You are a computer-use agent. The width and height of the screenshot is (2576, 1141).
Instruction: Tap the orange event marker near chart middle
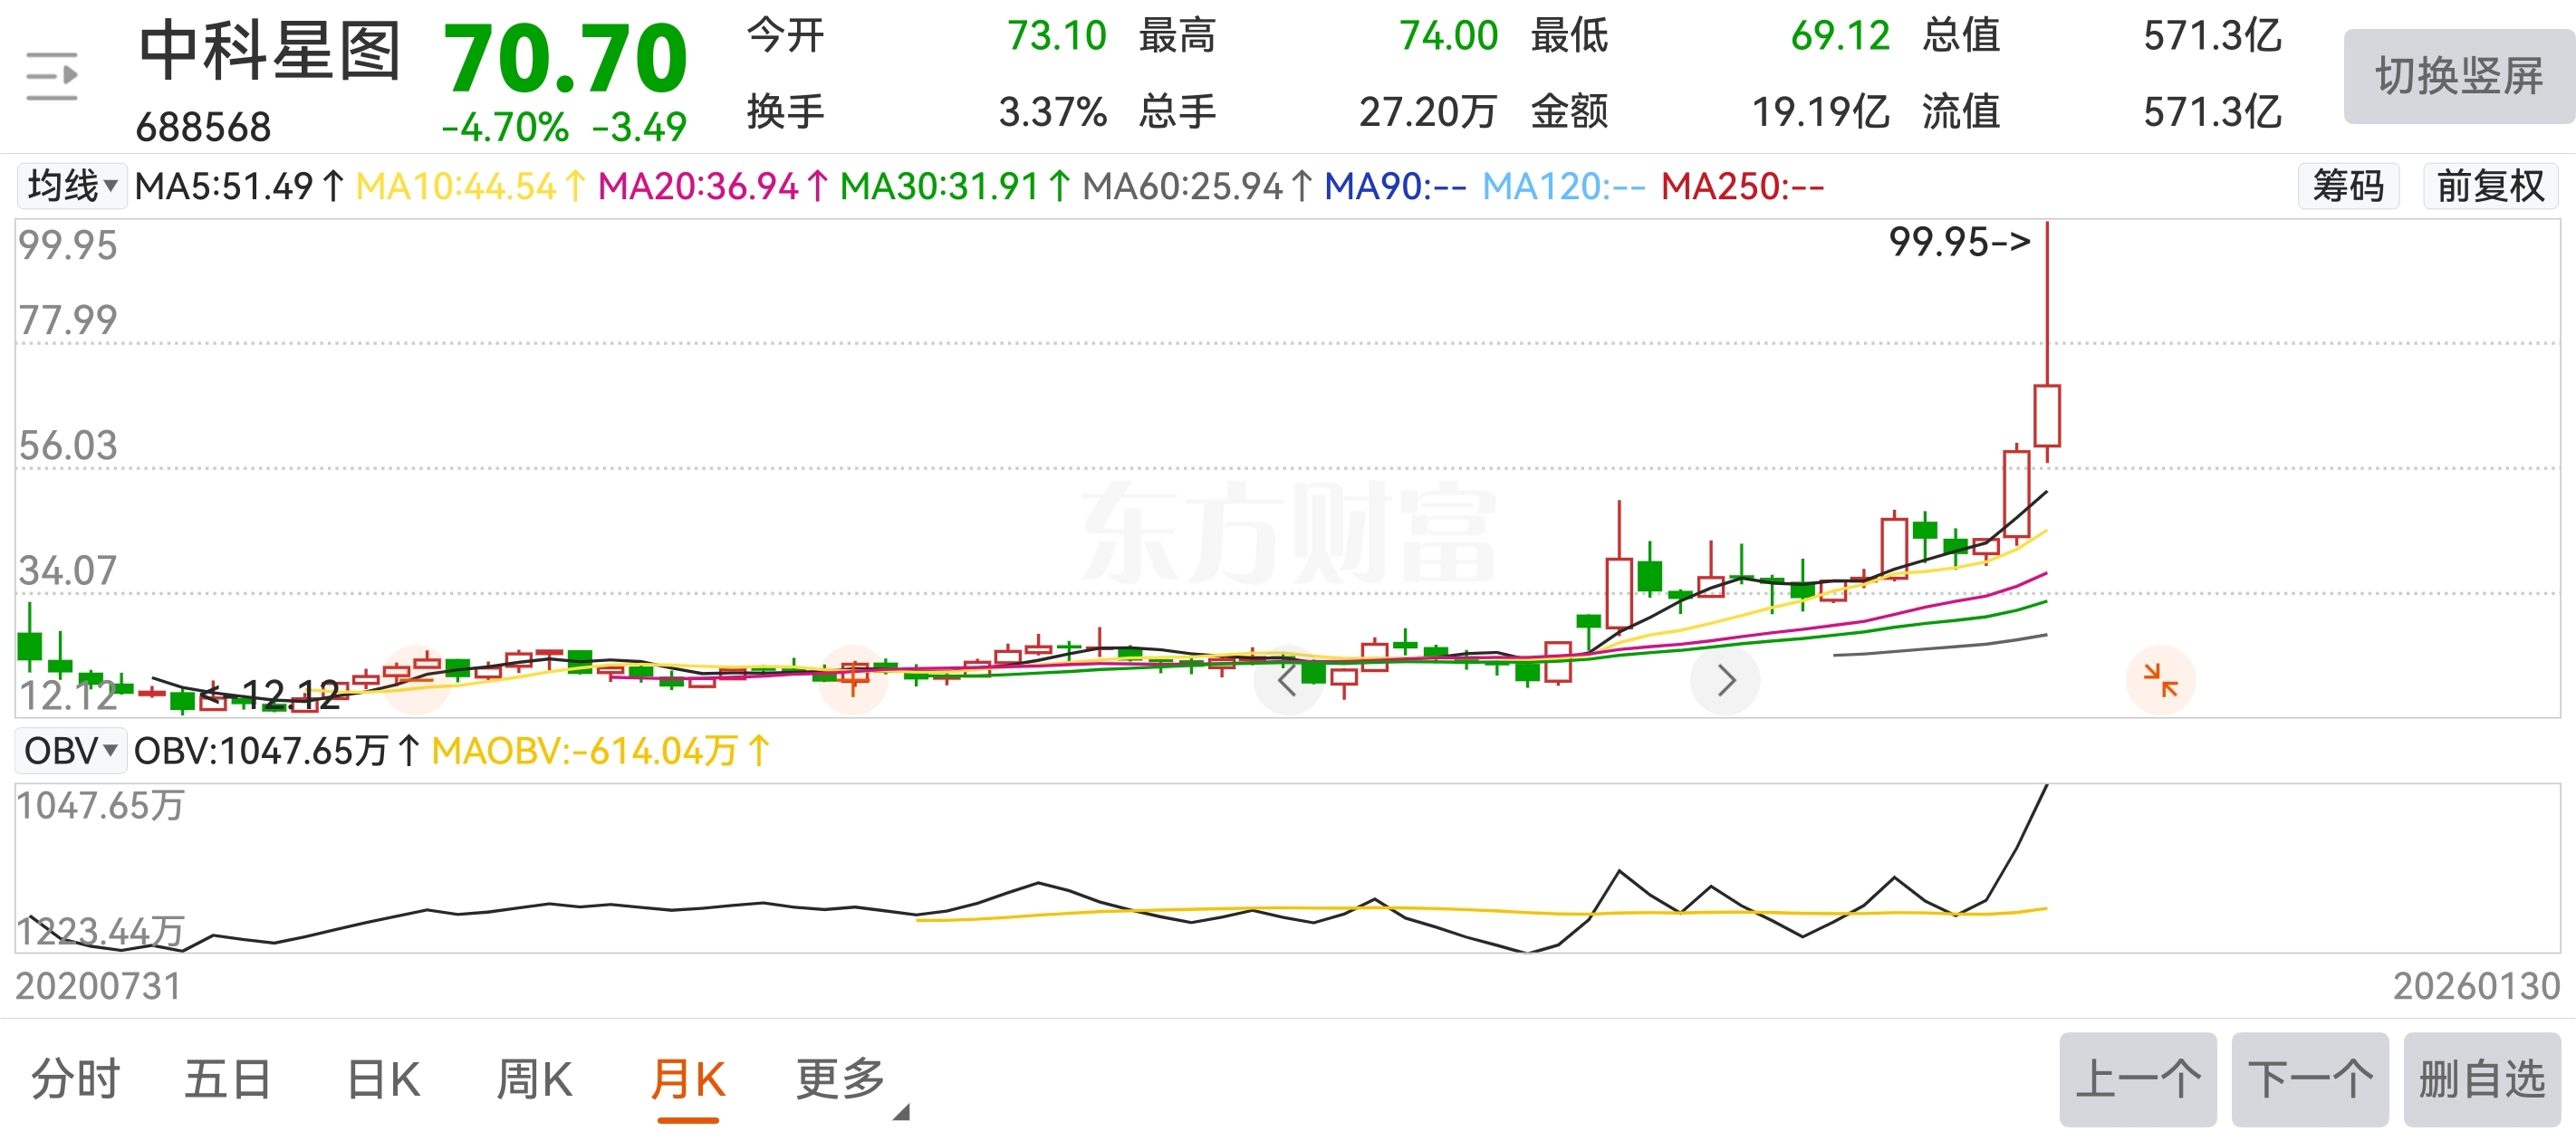click(853, 679)
